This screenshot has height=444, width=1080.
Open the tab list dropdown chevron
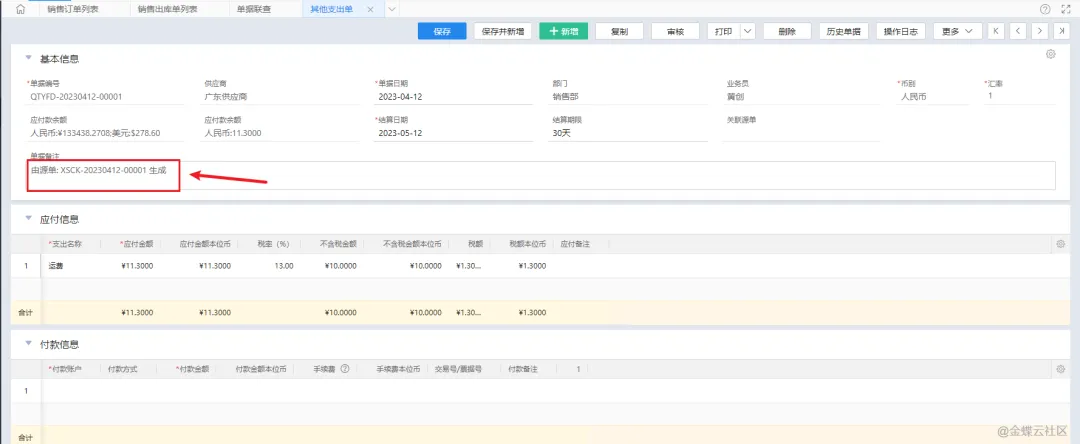coord(391,10)
